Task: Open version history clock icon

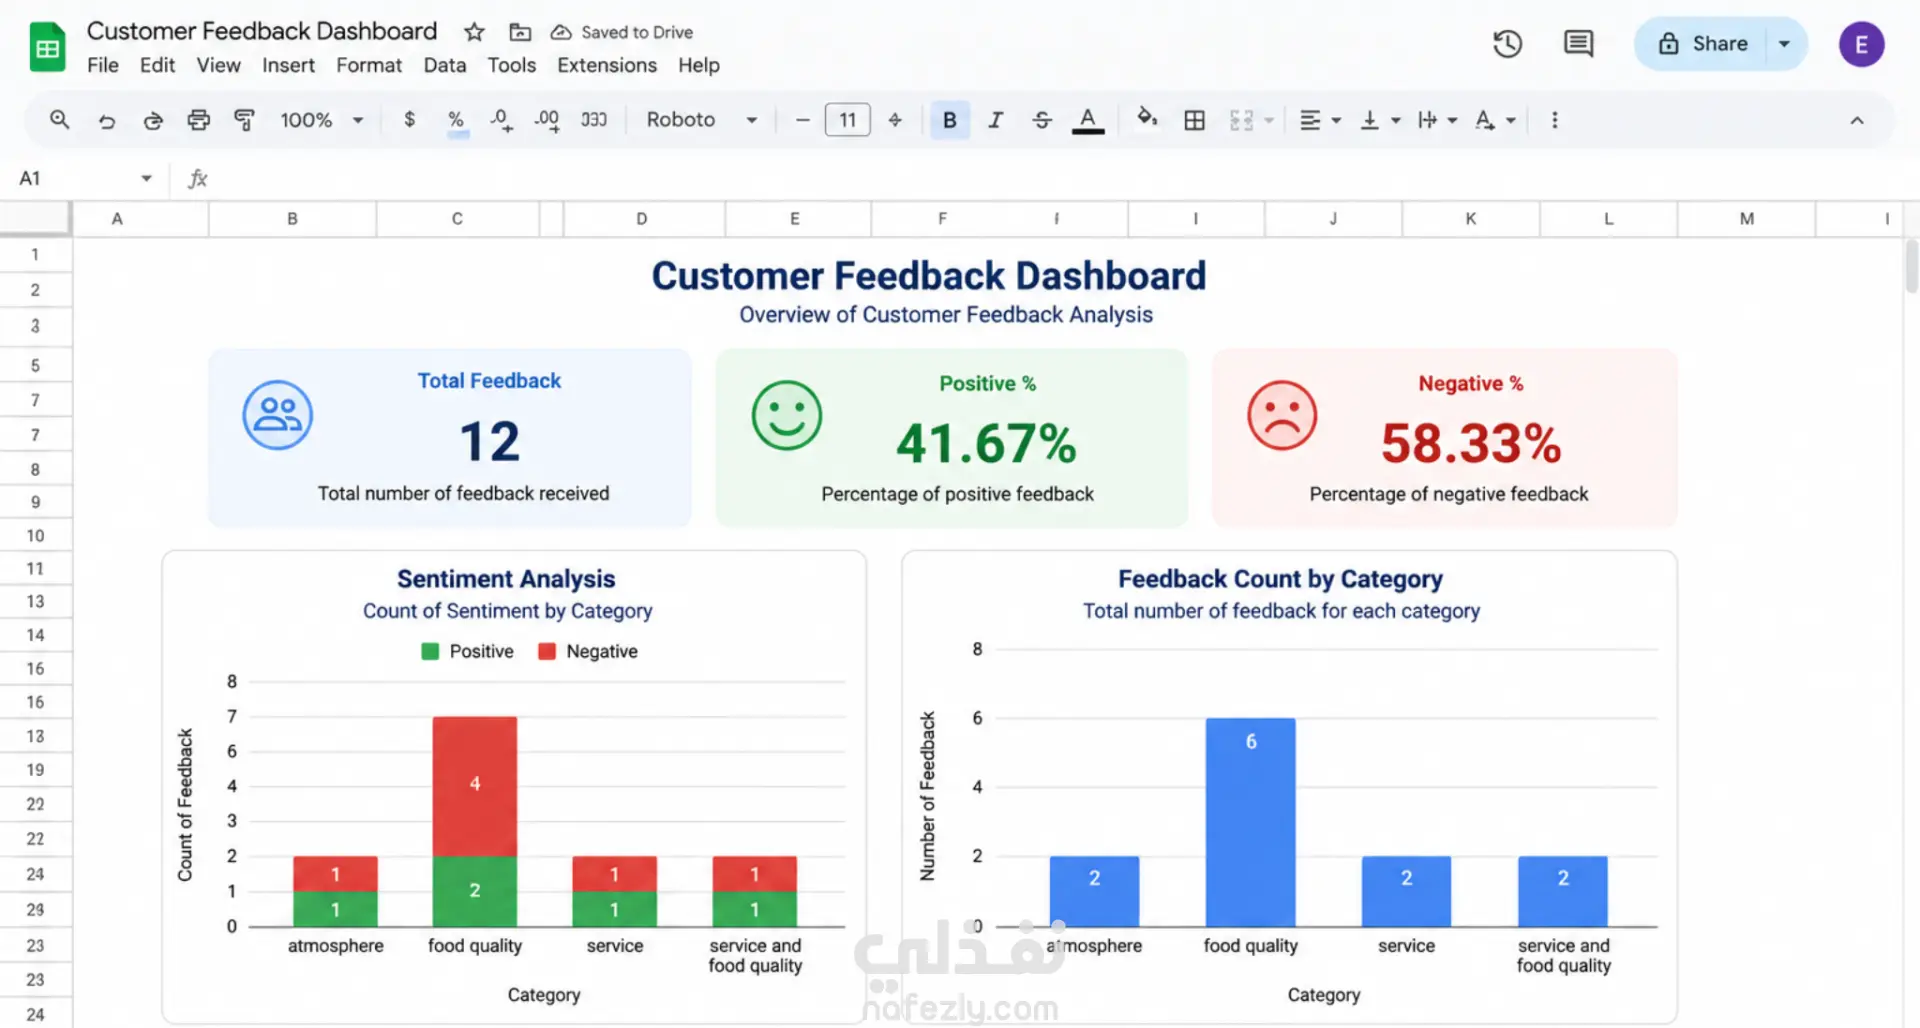Action: click(1507, 44)
